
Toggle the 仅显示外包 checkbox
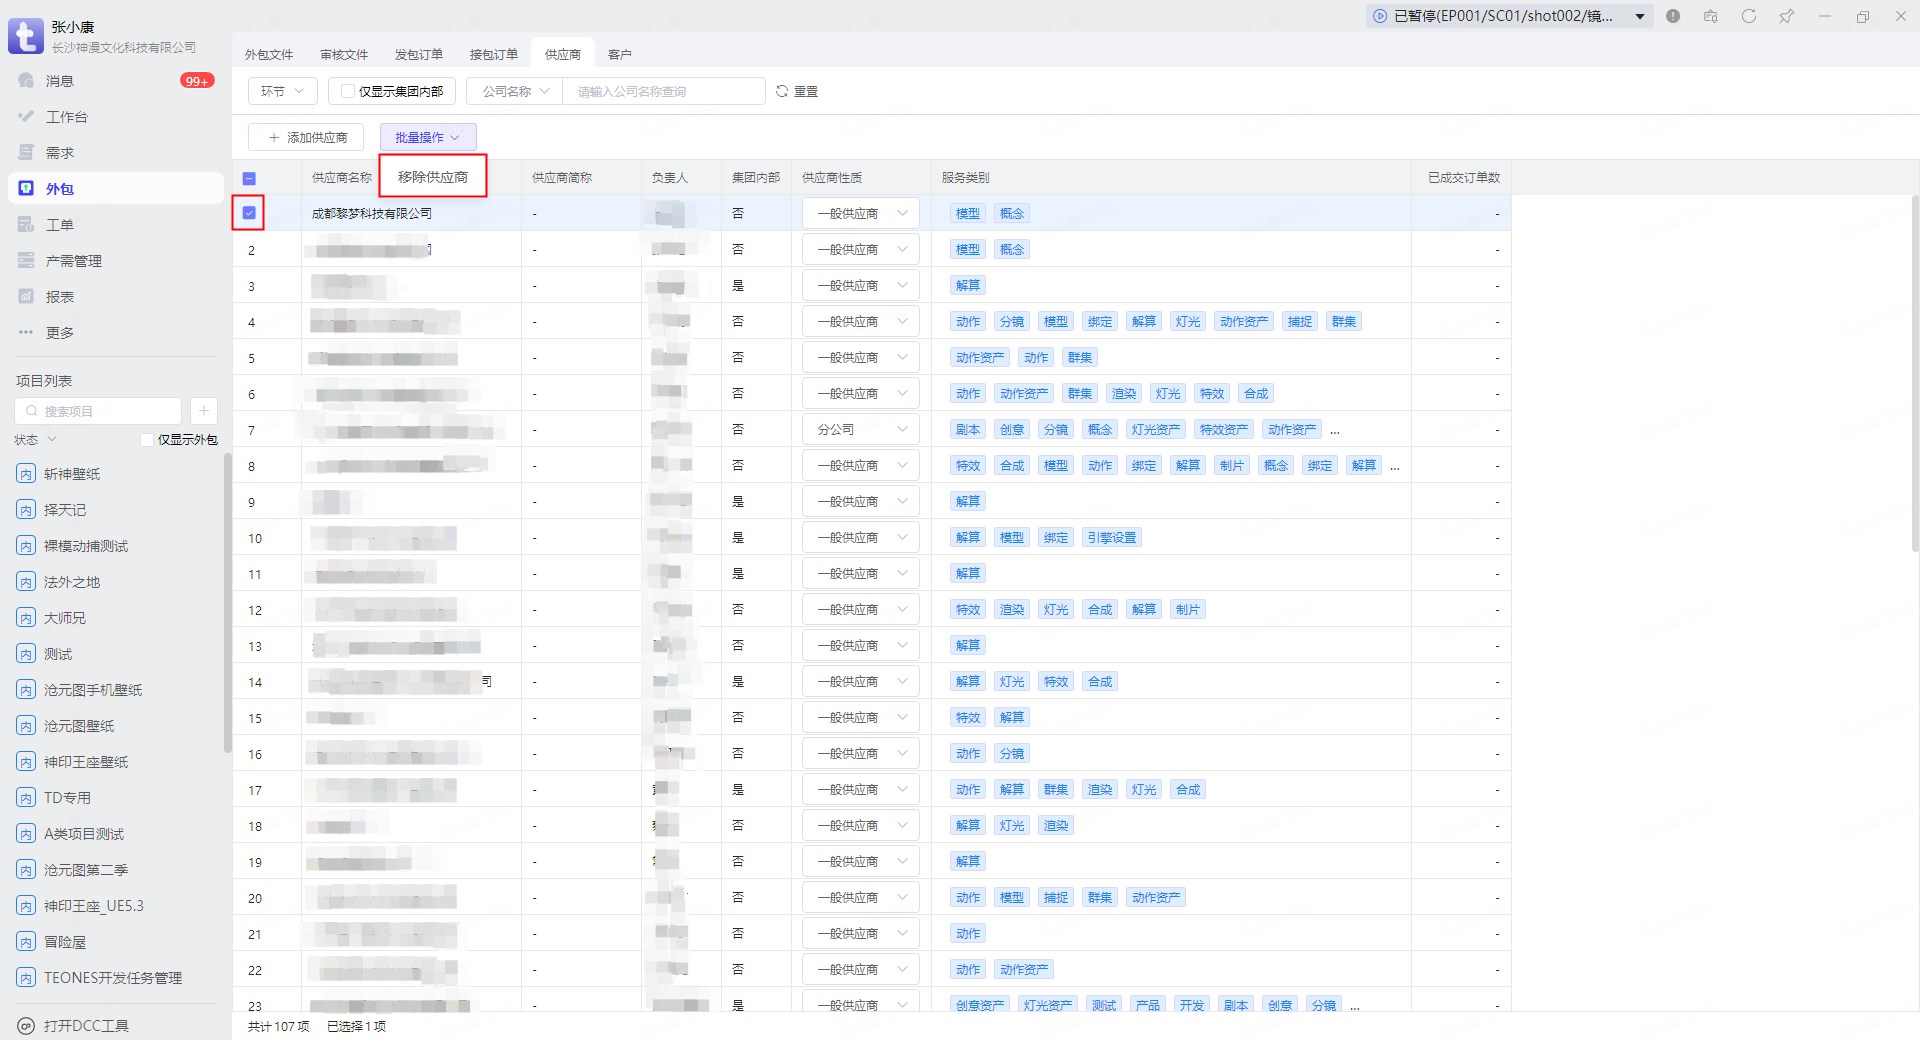[148, 440]
